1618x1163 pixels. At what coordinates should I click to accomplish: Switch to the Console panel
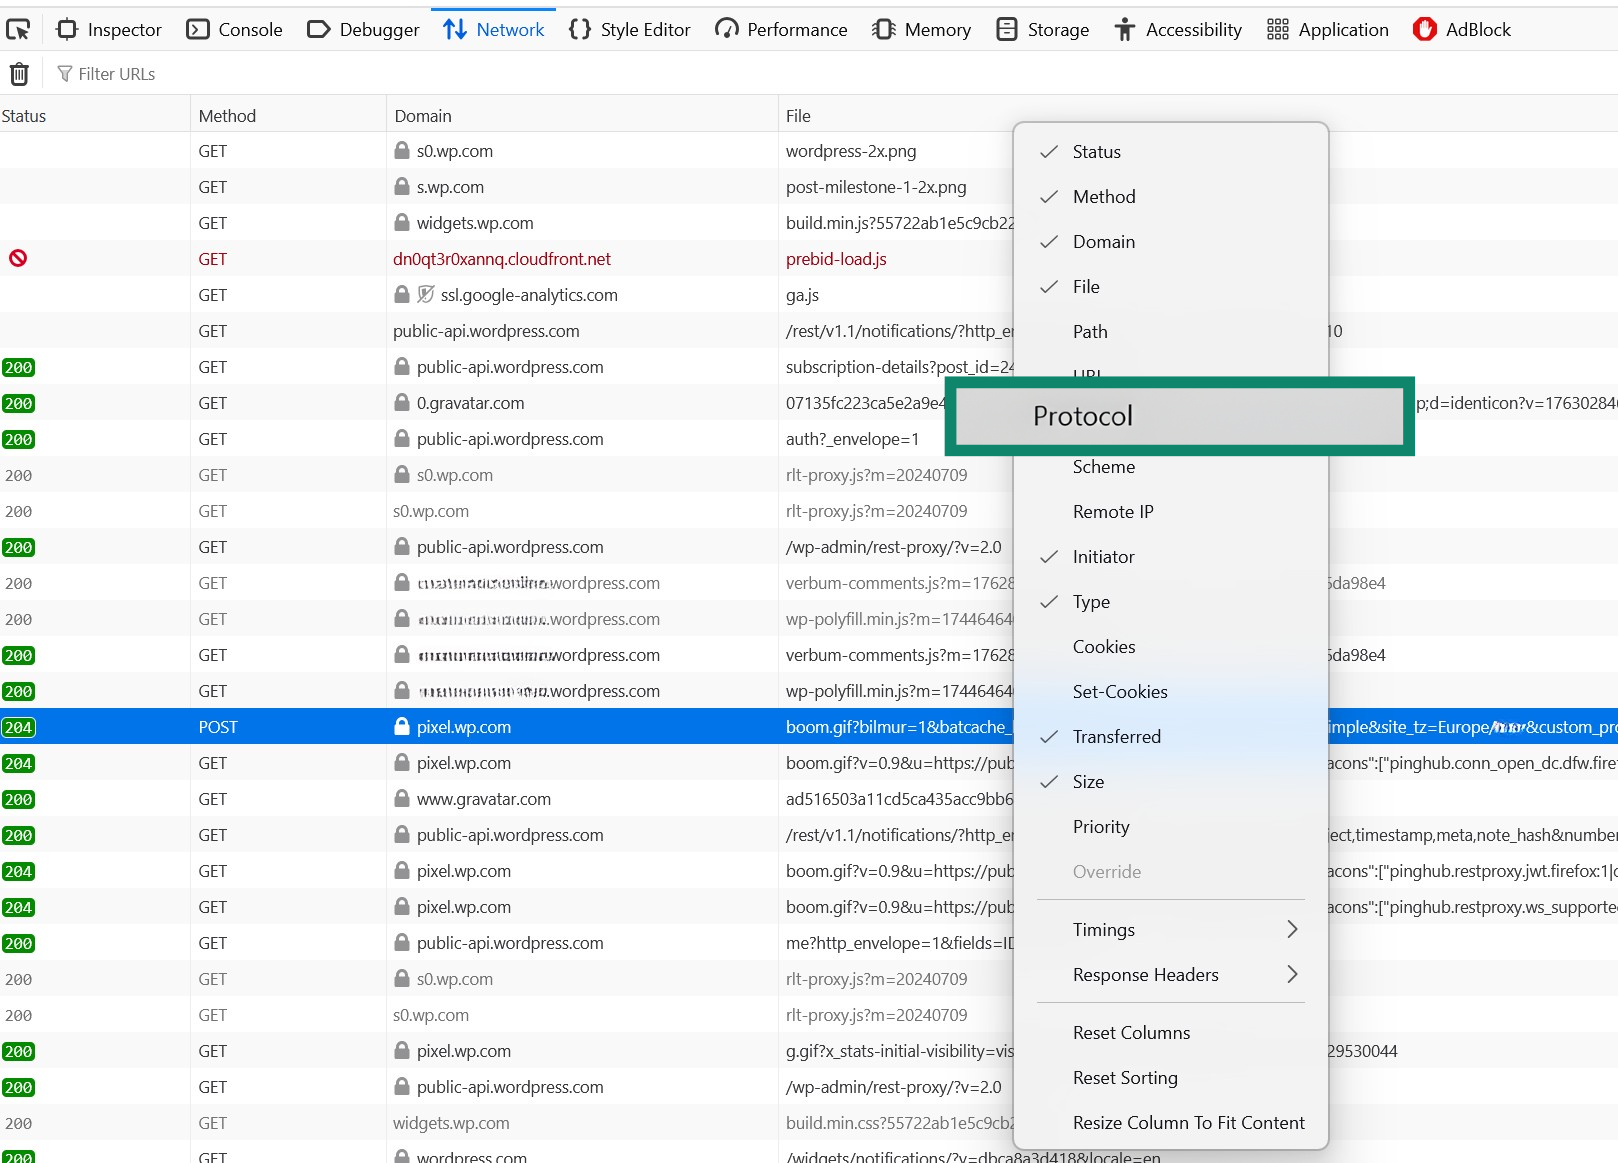(x=234, y=29)
